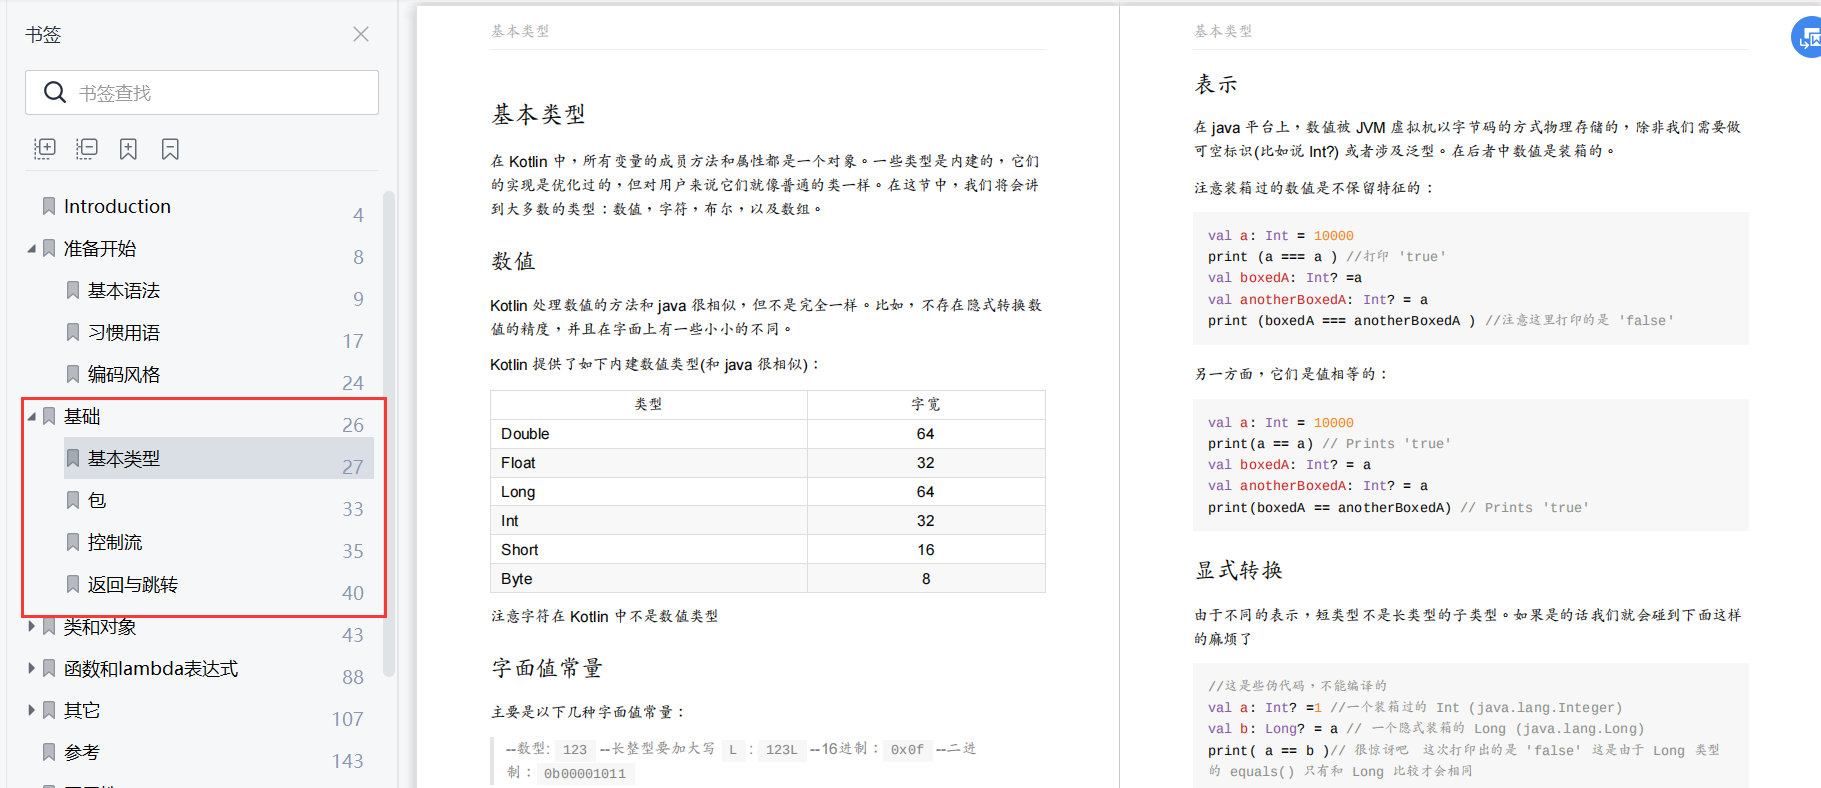Collapse all bookmarks icon
This screenshot has height=788, width=1821.
click(87, 149)
